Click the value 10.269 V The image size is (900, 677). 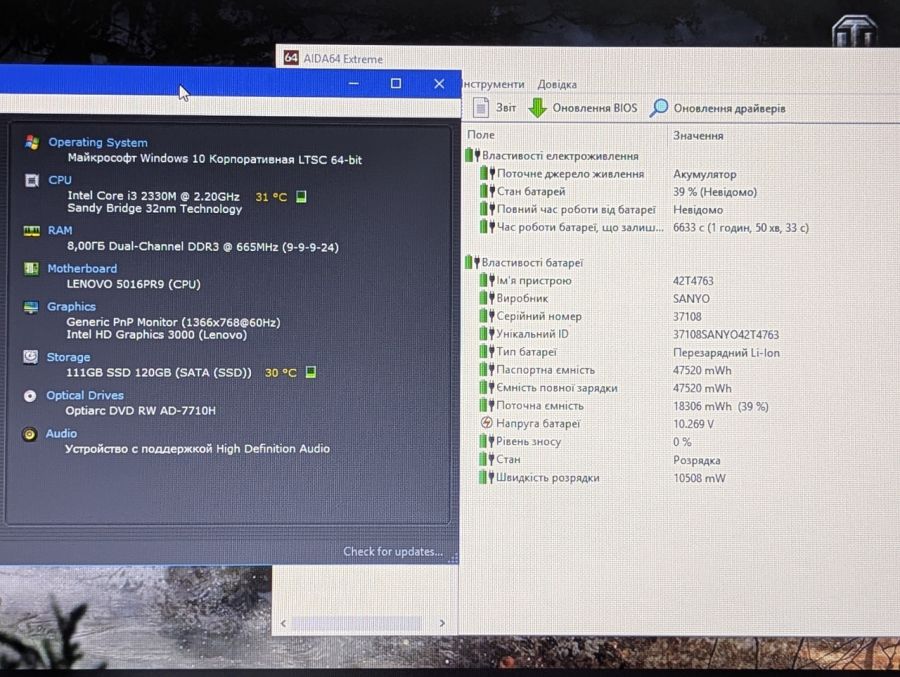693,424
